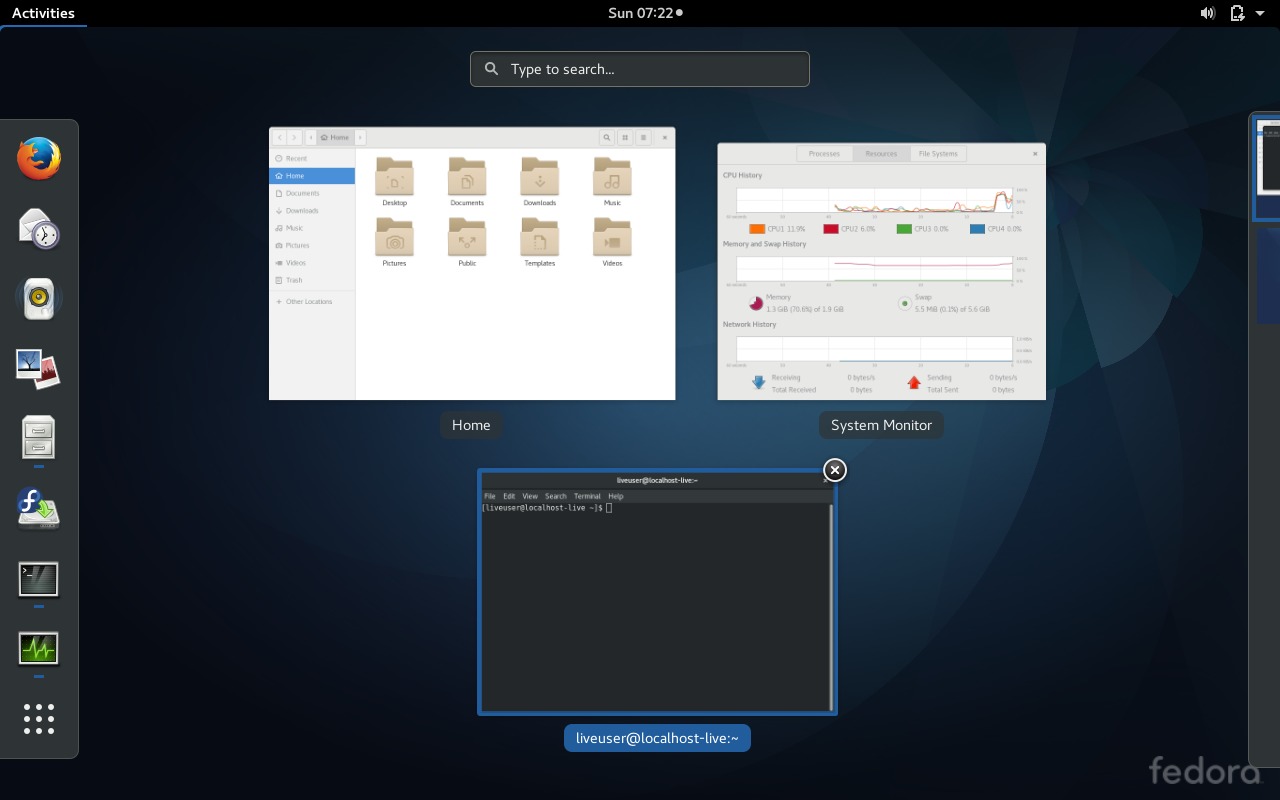Switch Files to grid view

[625, 137]
